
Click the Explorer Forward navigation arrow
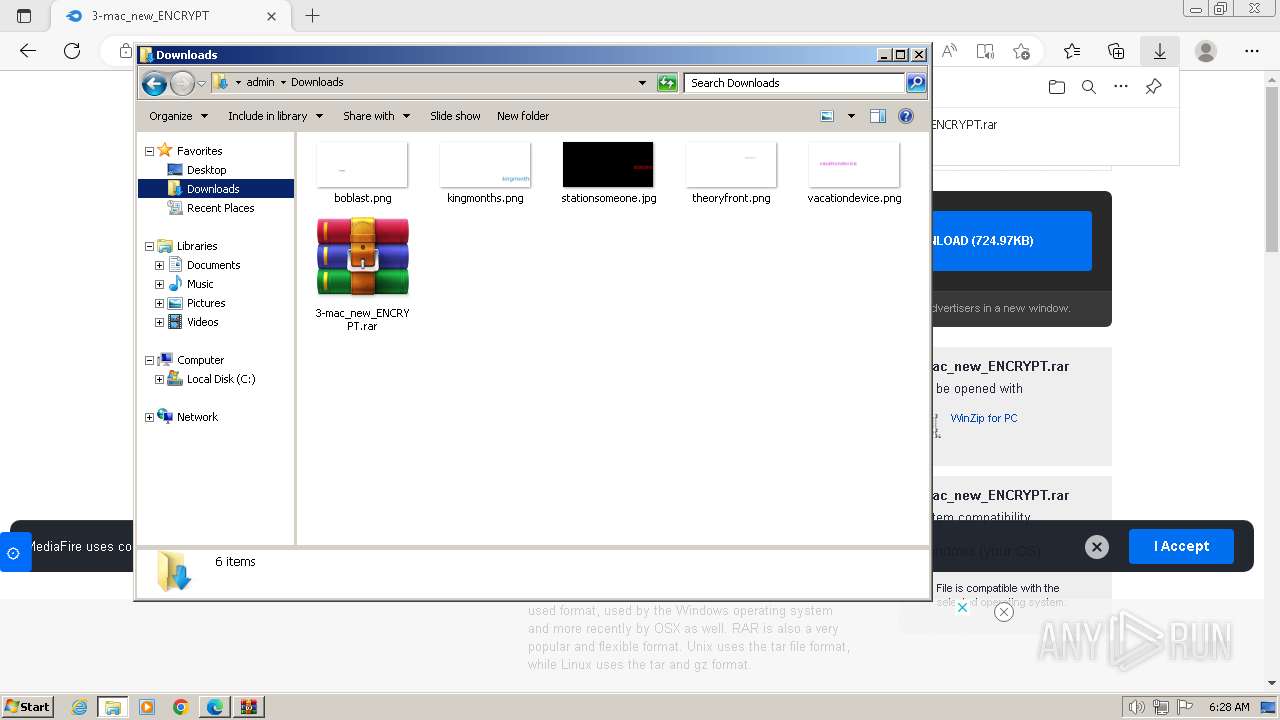(182, 83)
